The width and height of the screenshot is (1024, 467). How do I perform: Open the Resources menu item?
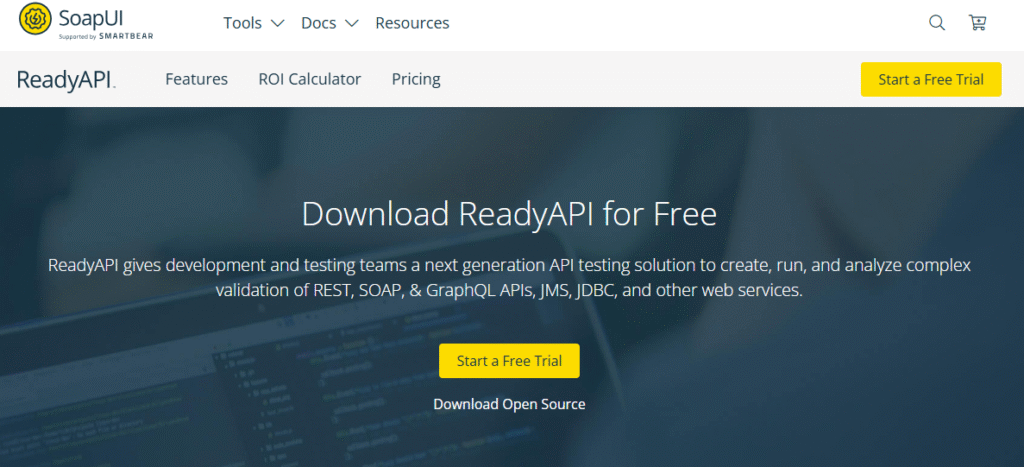click(x=412, y=23)
